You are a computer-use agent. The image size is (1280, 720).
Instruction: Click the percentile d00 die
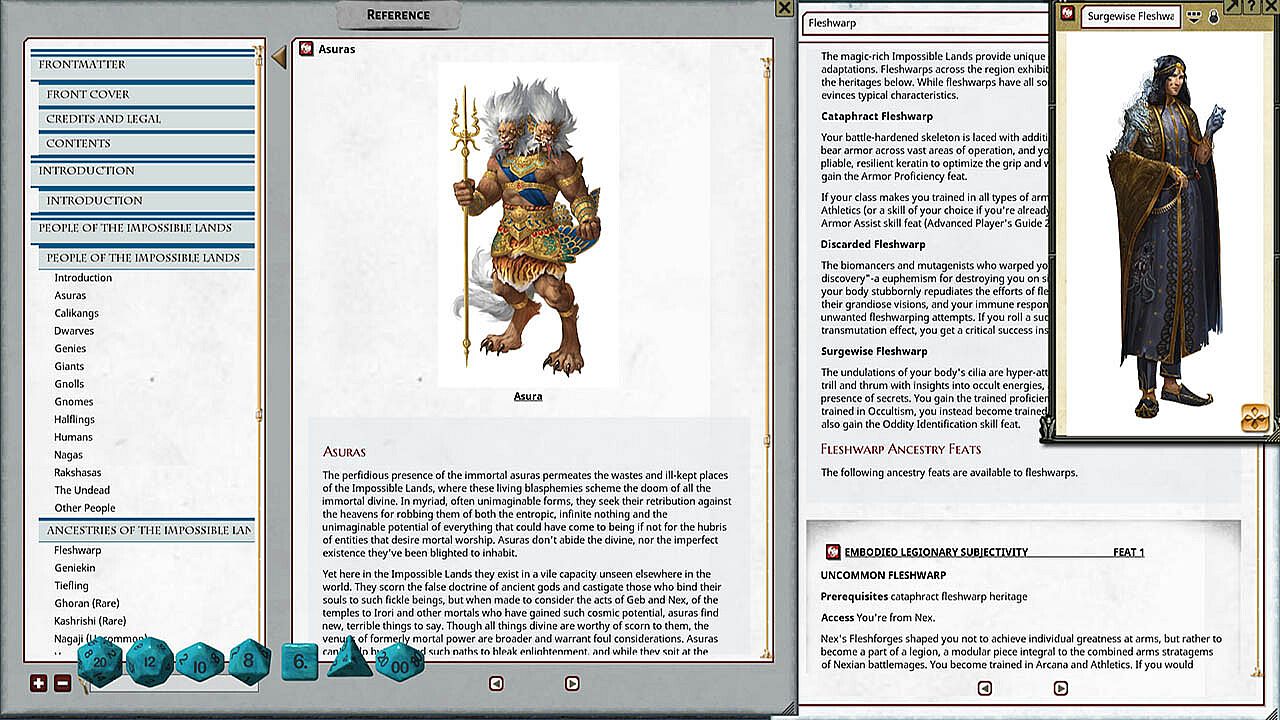point(400,662)
